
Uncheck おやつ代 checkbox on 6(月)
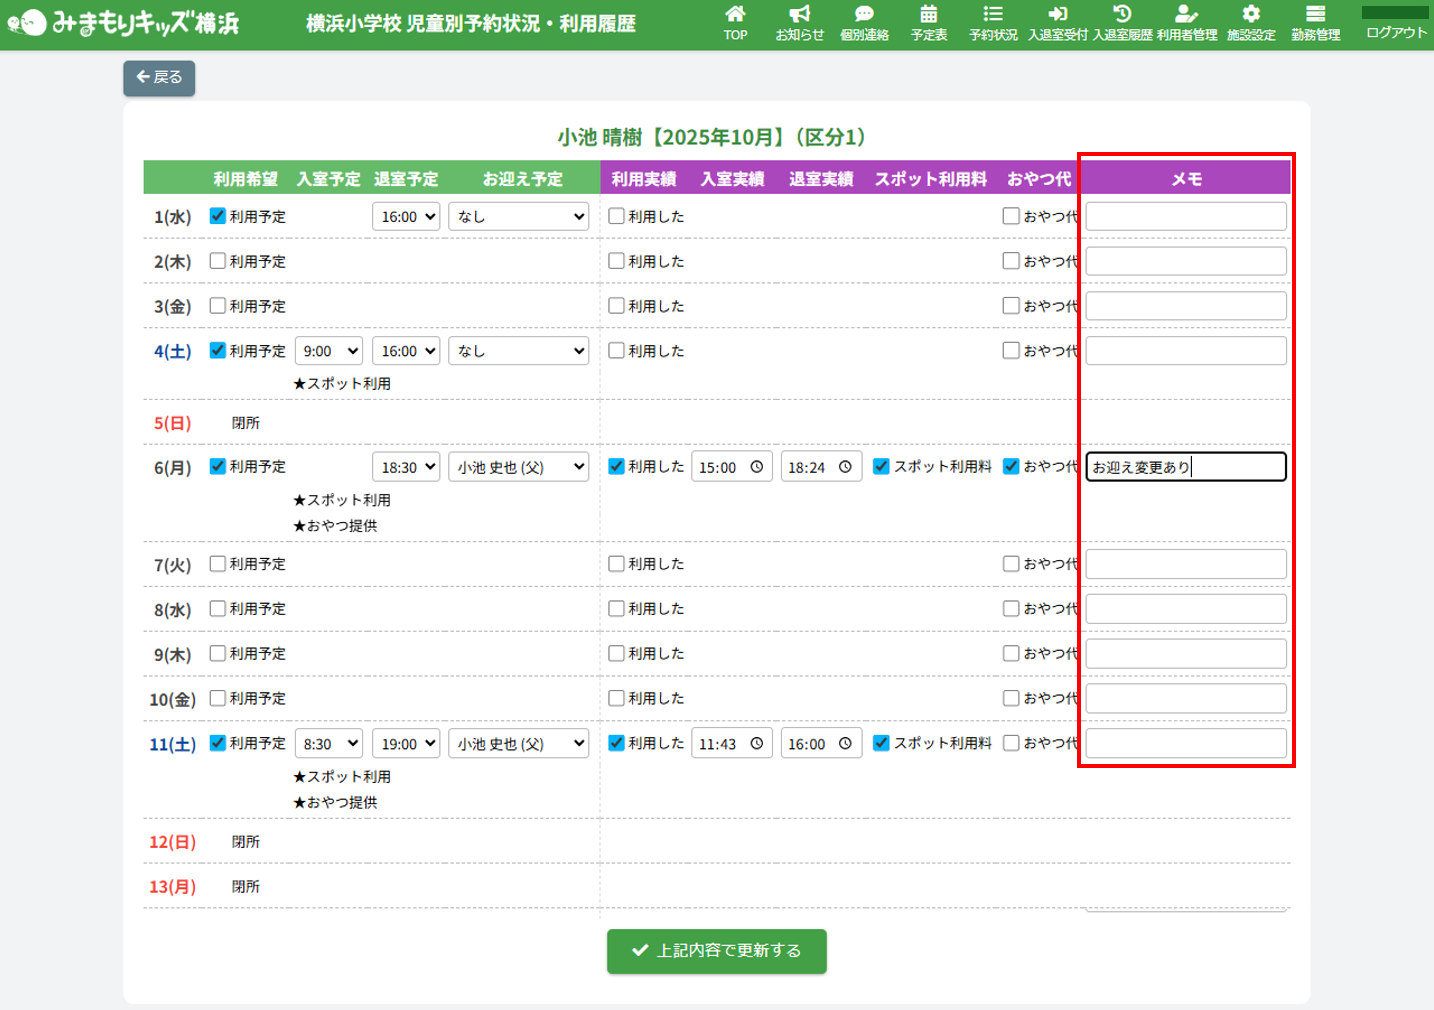click(x=1011, y=466)
